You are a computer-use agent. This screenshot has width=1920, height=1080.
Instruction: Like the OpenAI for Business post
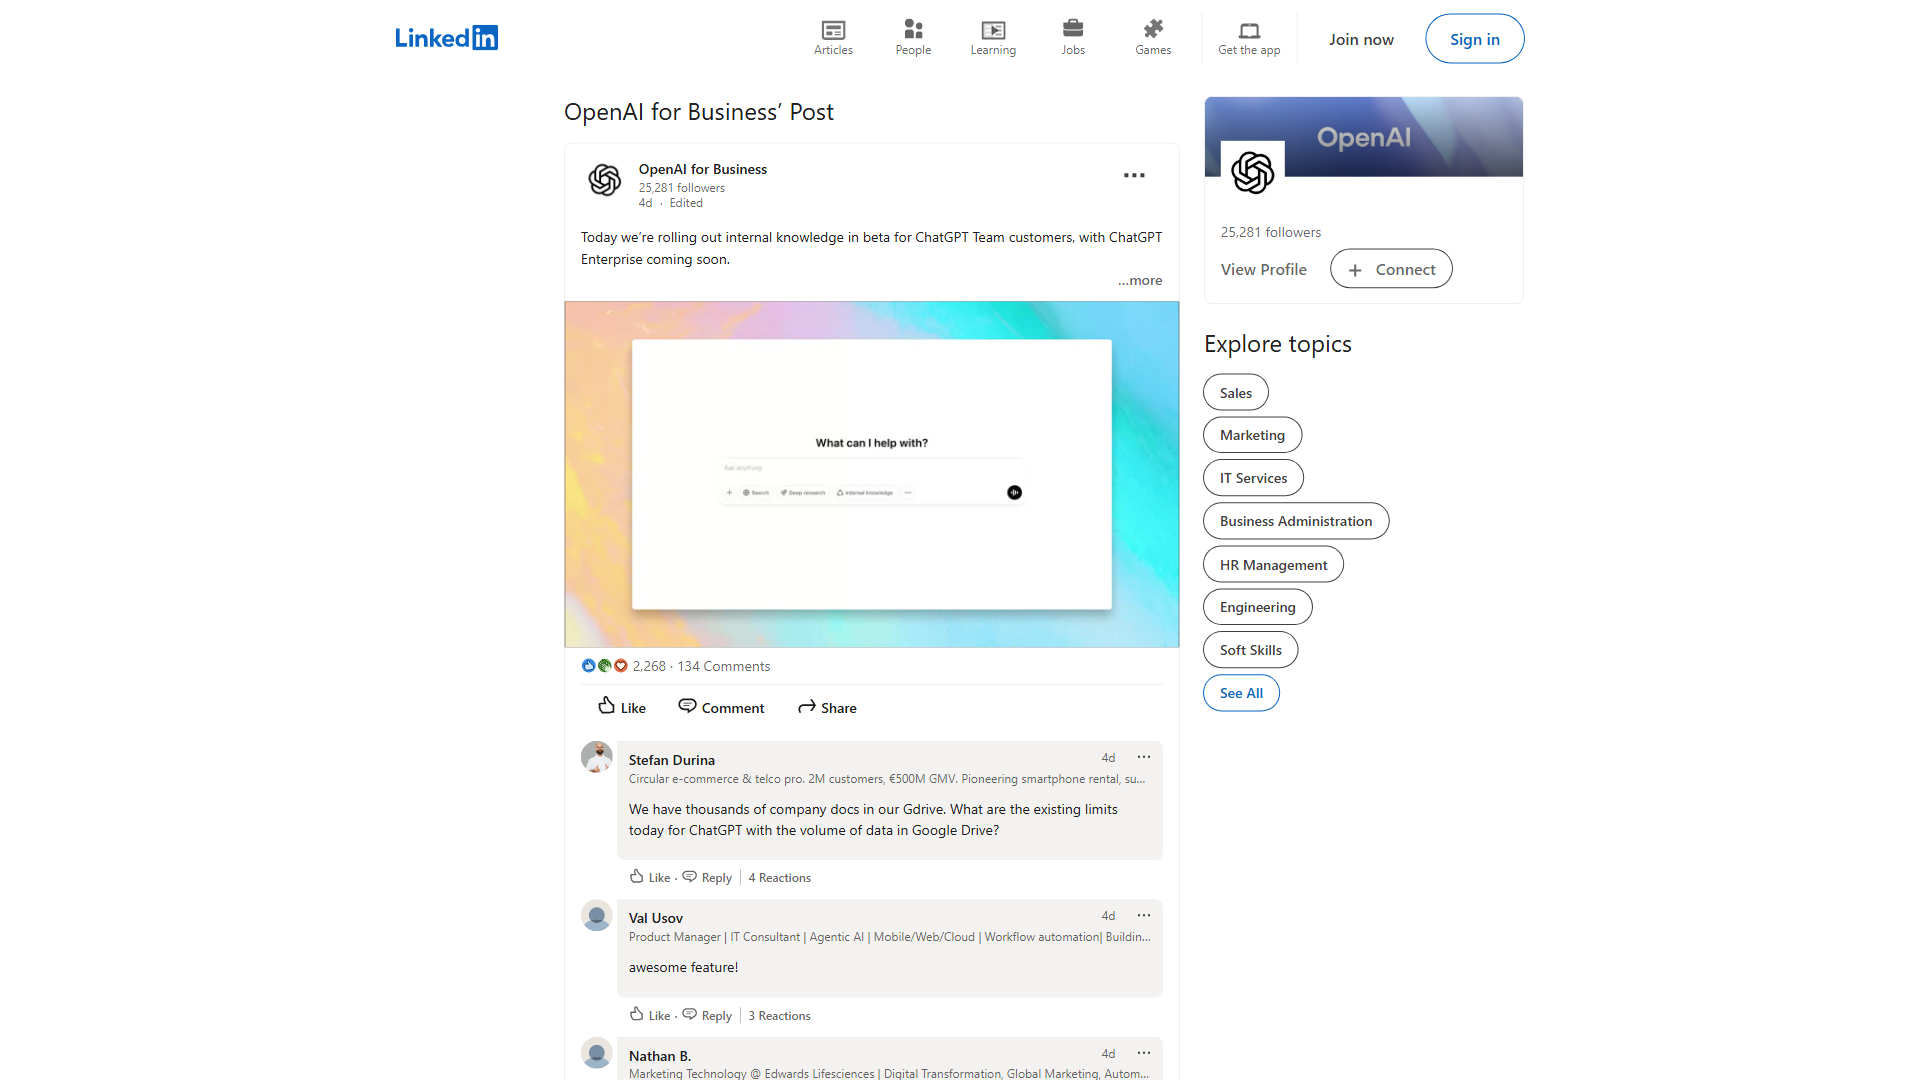pos(622,707)
